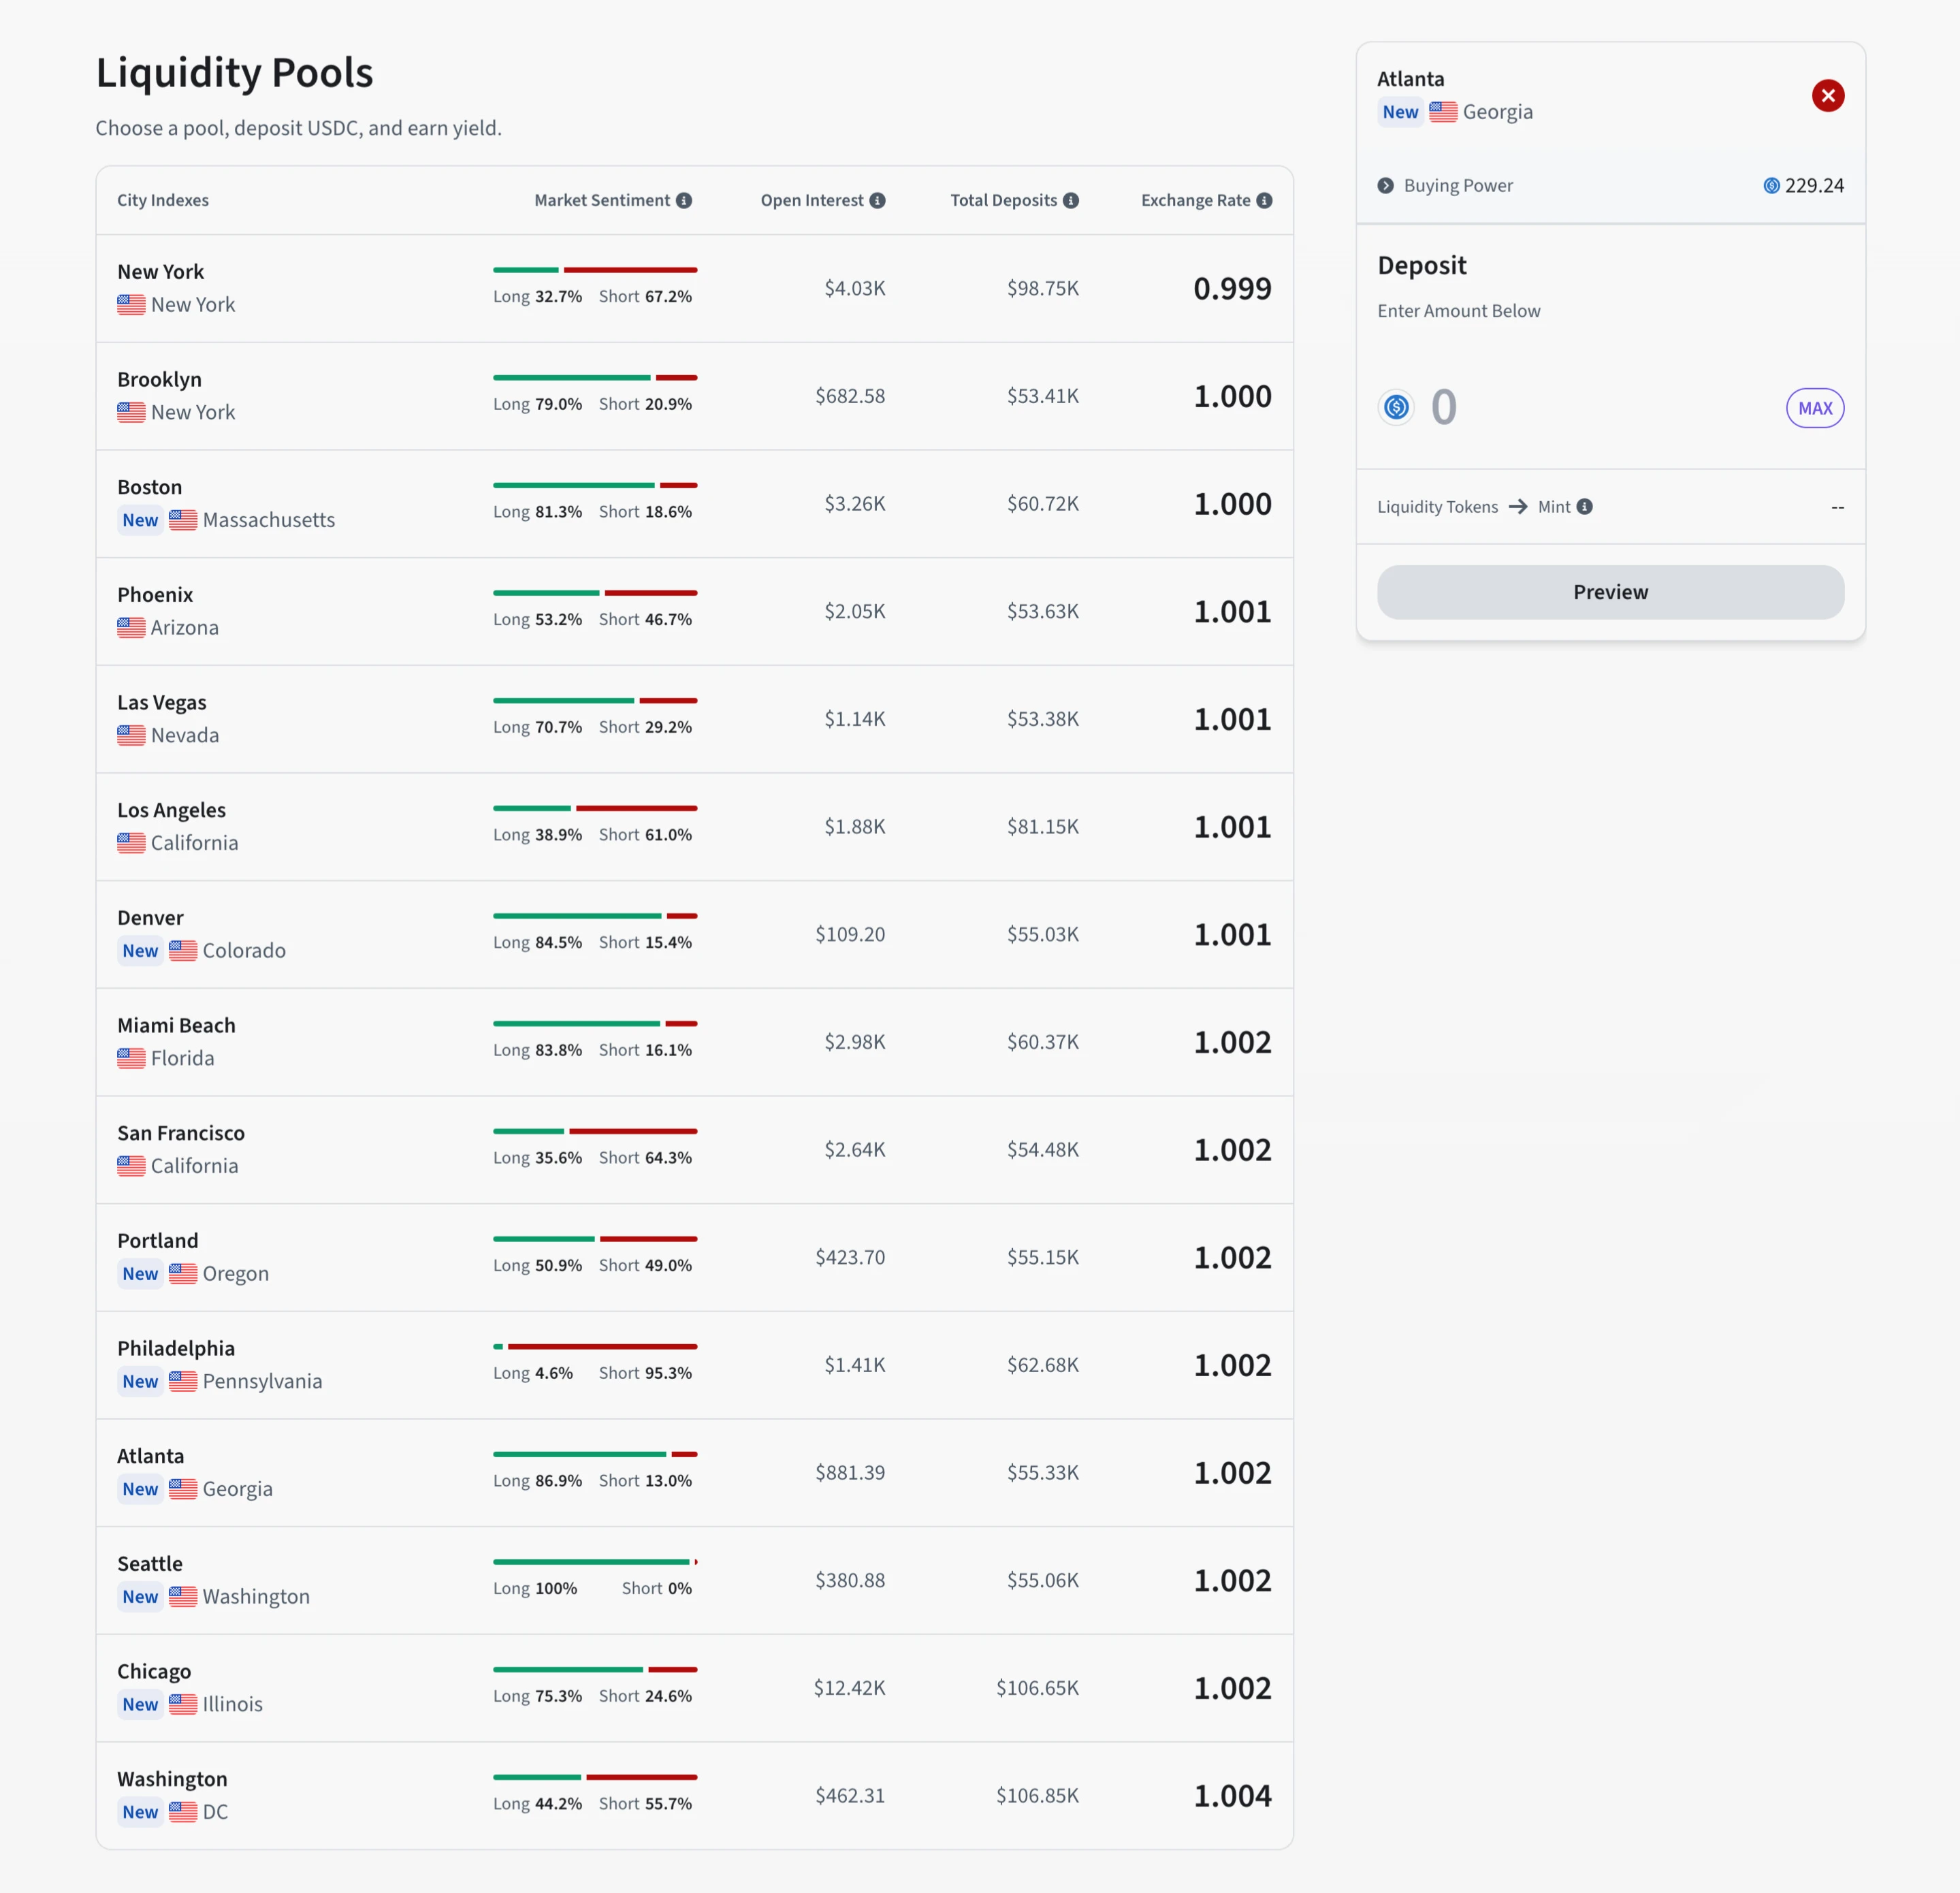1960x1893 pixels.
Task: Close the Atlanta deposit panel
Action: click(x=1828, y=96)
